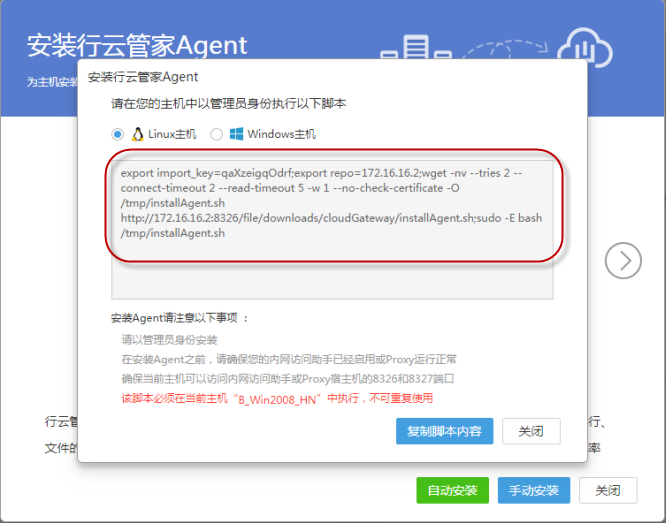Screen dimensions: 666x523
Task: Click the Windows logo icon
Action: [236, 134]
